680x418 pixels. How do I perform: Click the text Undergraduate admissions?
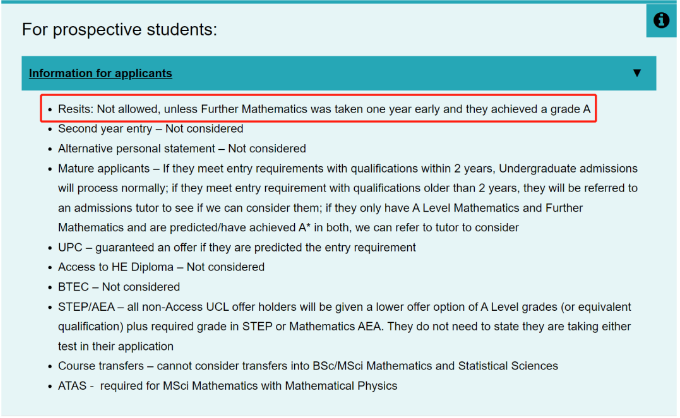click(568, 168)
